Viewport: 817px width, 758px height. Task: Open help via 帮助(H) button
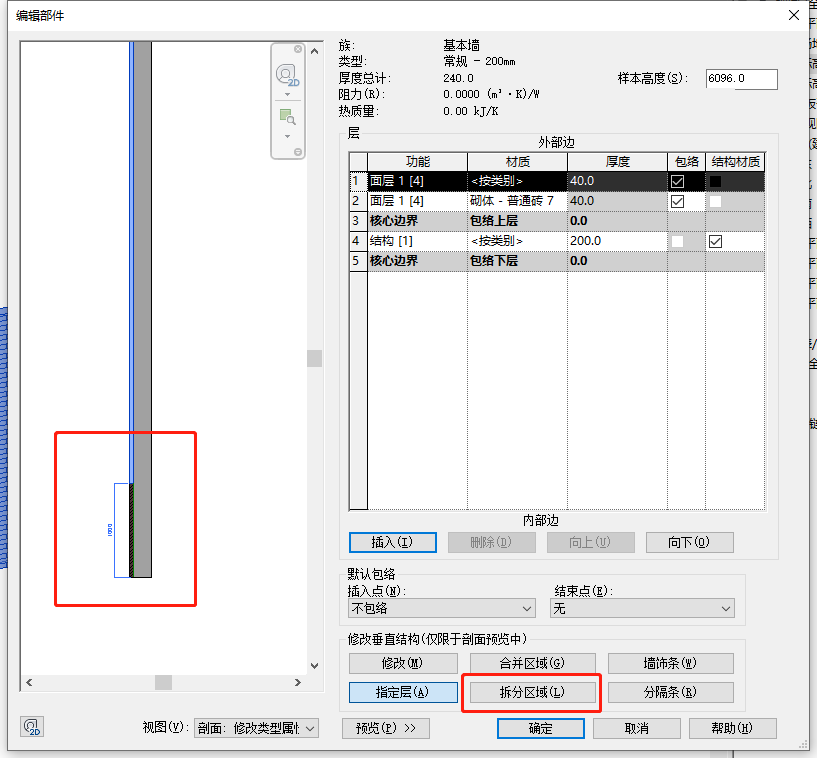click(733, 728)
